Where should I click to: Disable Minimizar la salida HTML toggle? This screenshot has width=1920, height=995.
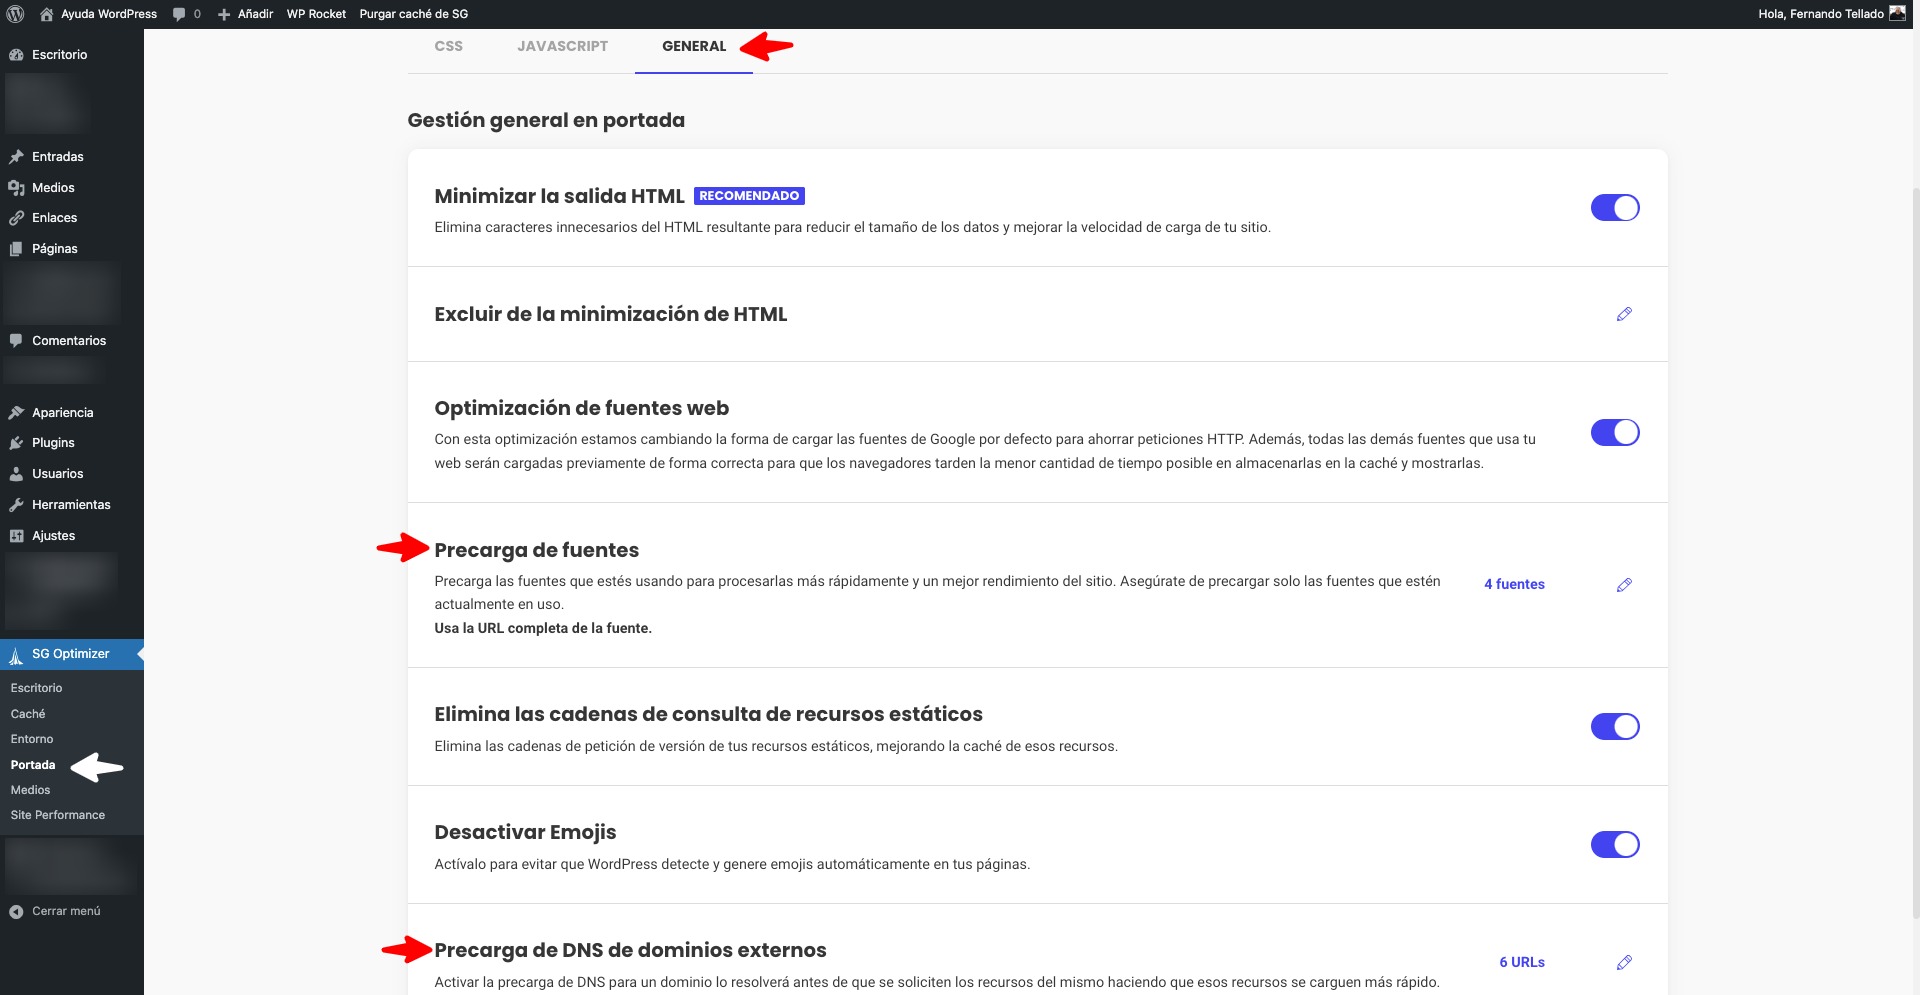1614,208
